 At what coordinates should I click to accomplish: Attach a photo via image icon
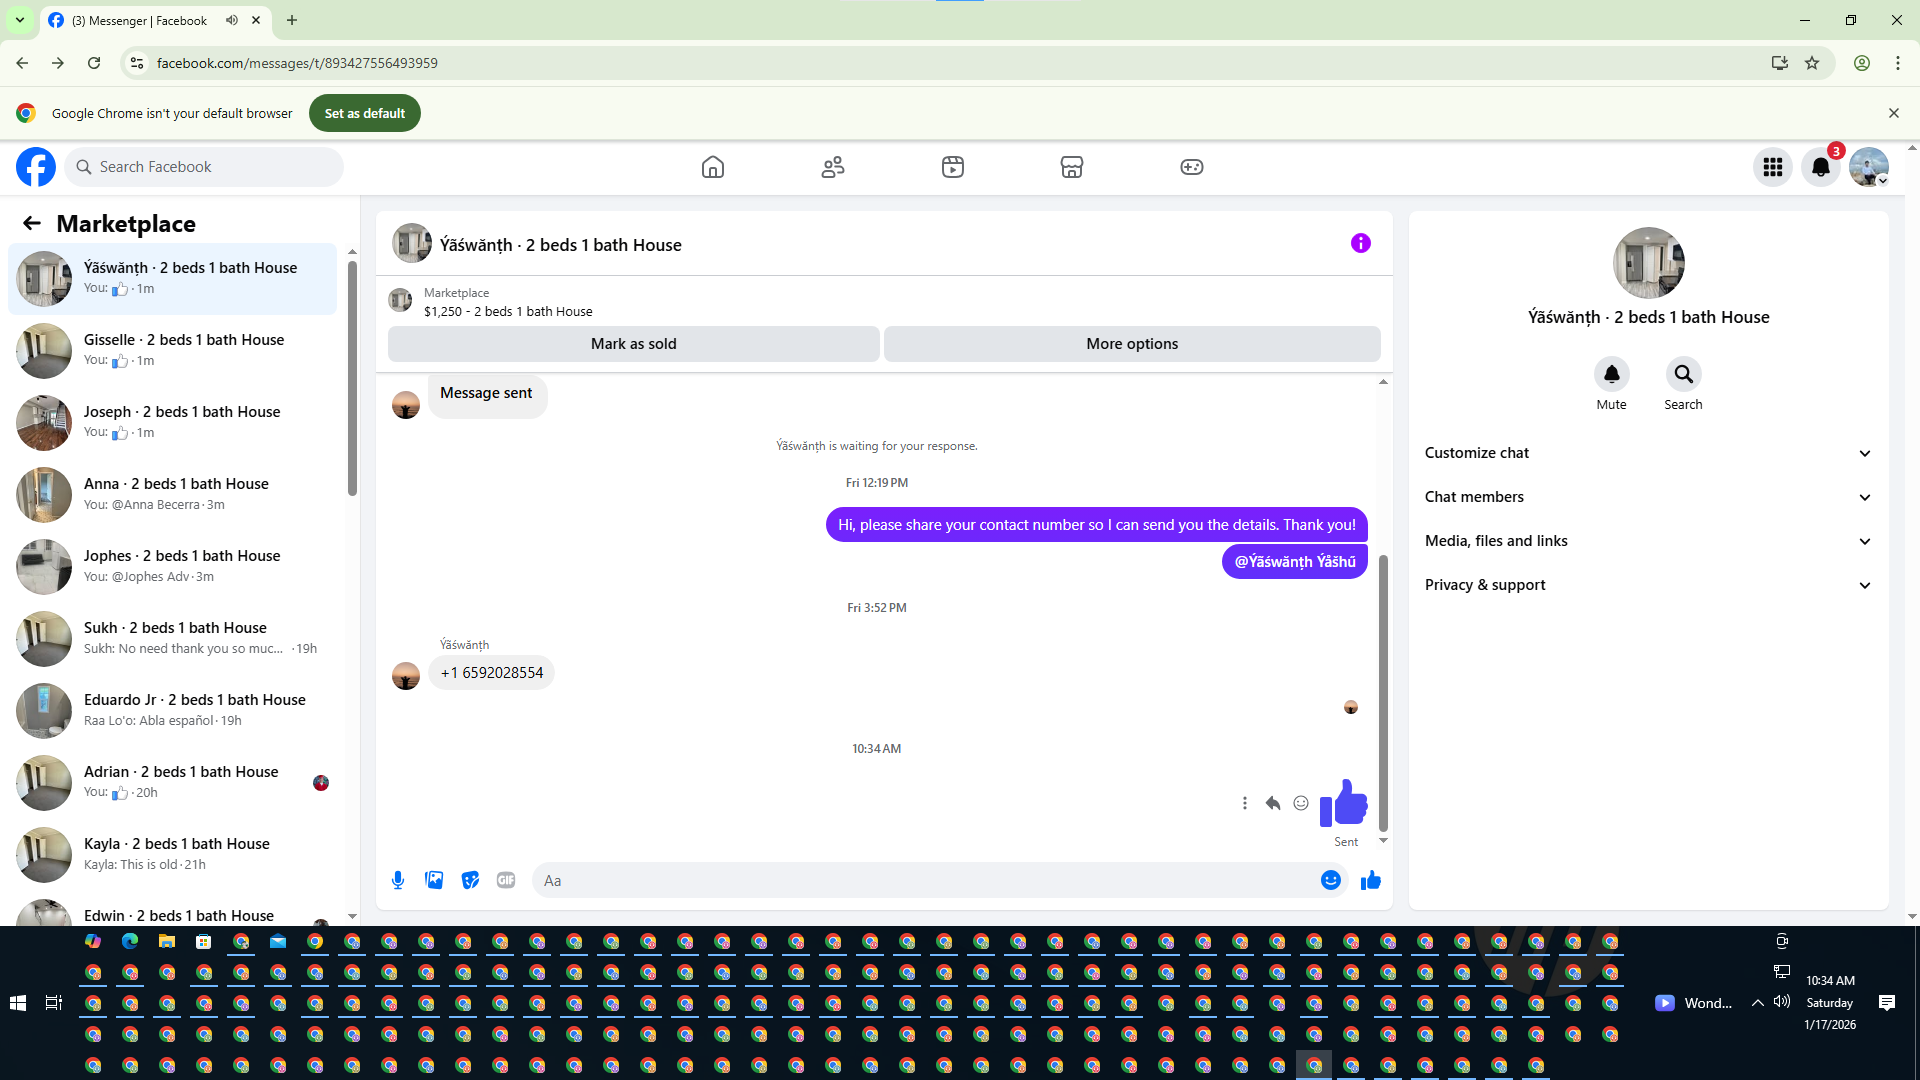coord(434,880)
